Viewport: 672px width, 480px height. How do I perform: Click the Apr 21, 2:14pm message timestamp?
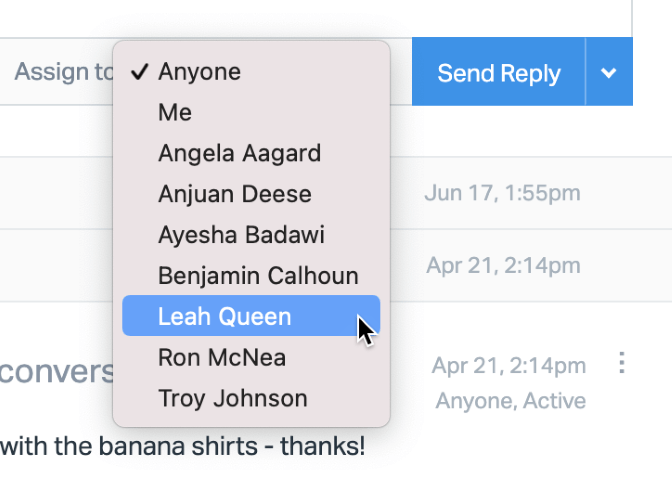click(508, 365)
